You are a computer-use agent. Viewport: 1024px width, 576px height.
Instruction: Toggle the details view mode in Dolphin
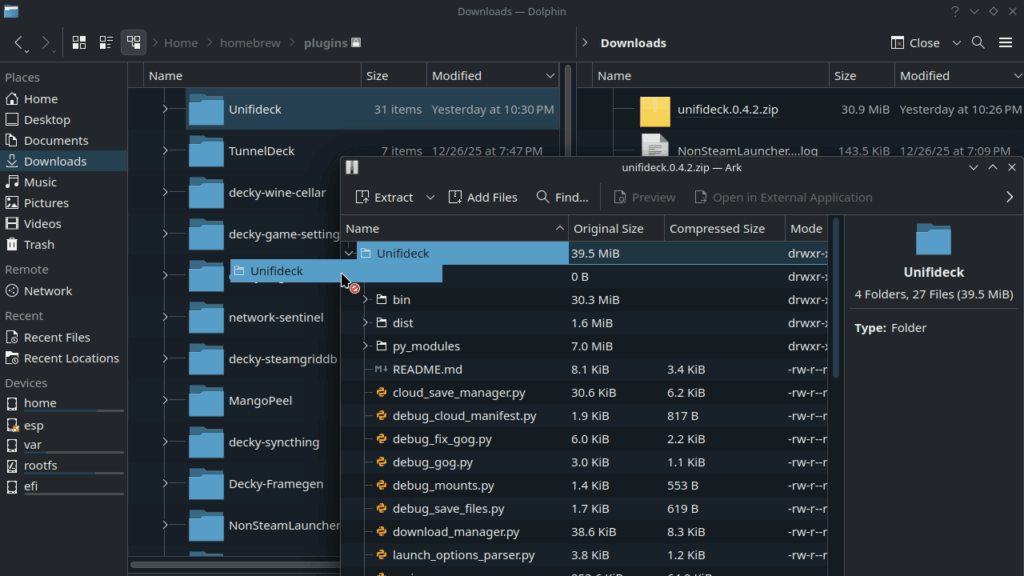point(106,42)
